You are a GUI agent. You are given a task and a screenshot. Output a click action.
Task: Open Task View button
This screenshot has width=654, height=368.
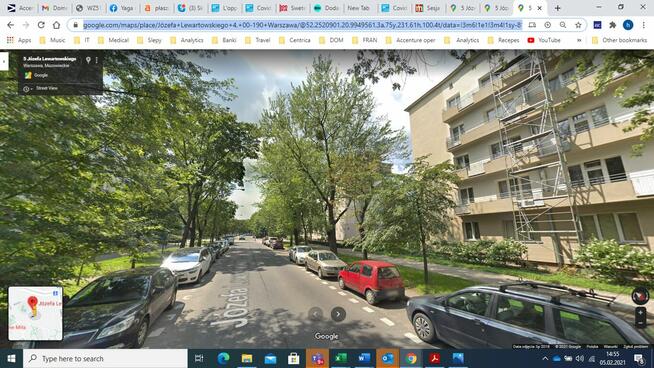tap(199, 358)
